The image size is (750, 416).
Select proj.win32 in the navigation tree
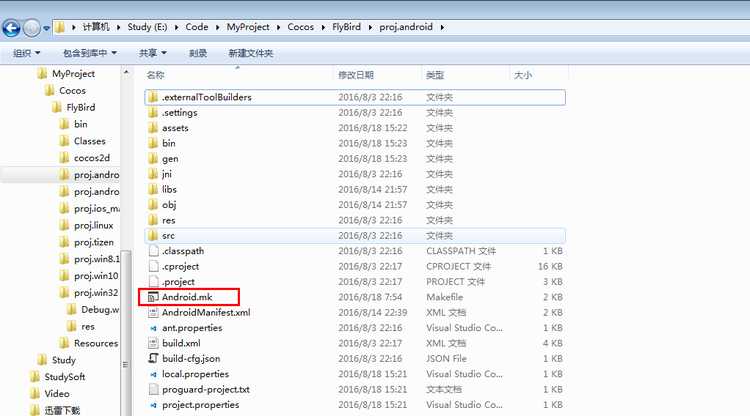tap(96, 292)
